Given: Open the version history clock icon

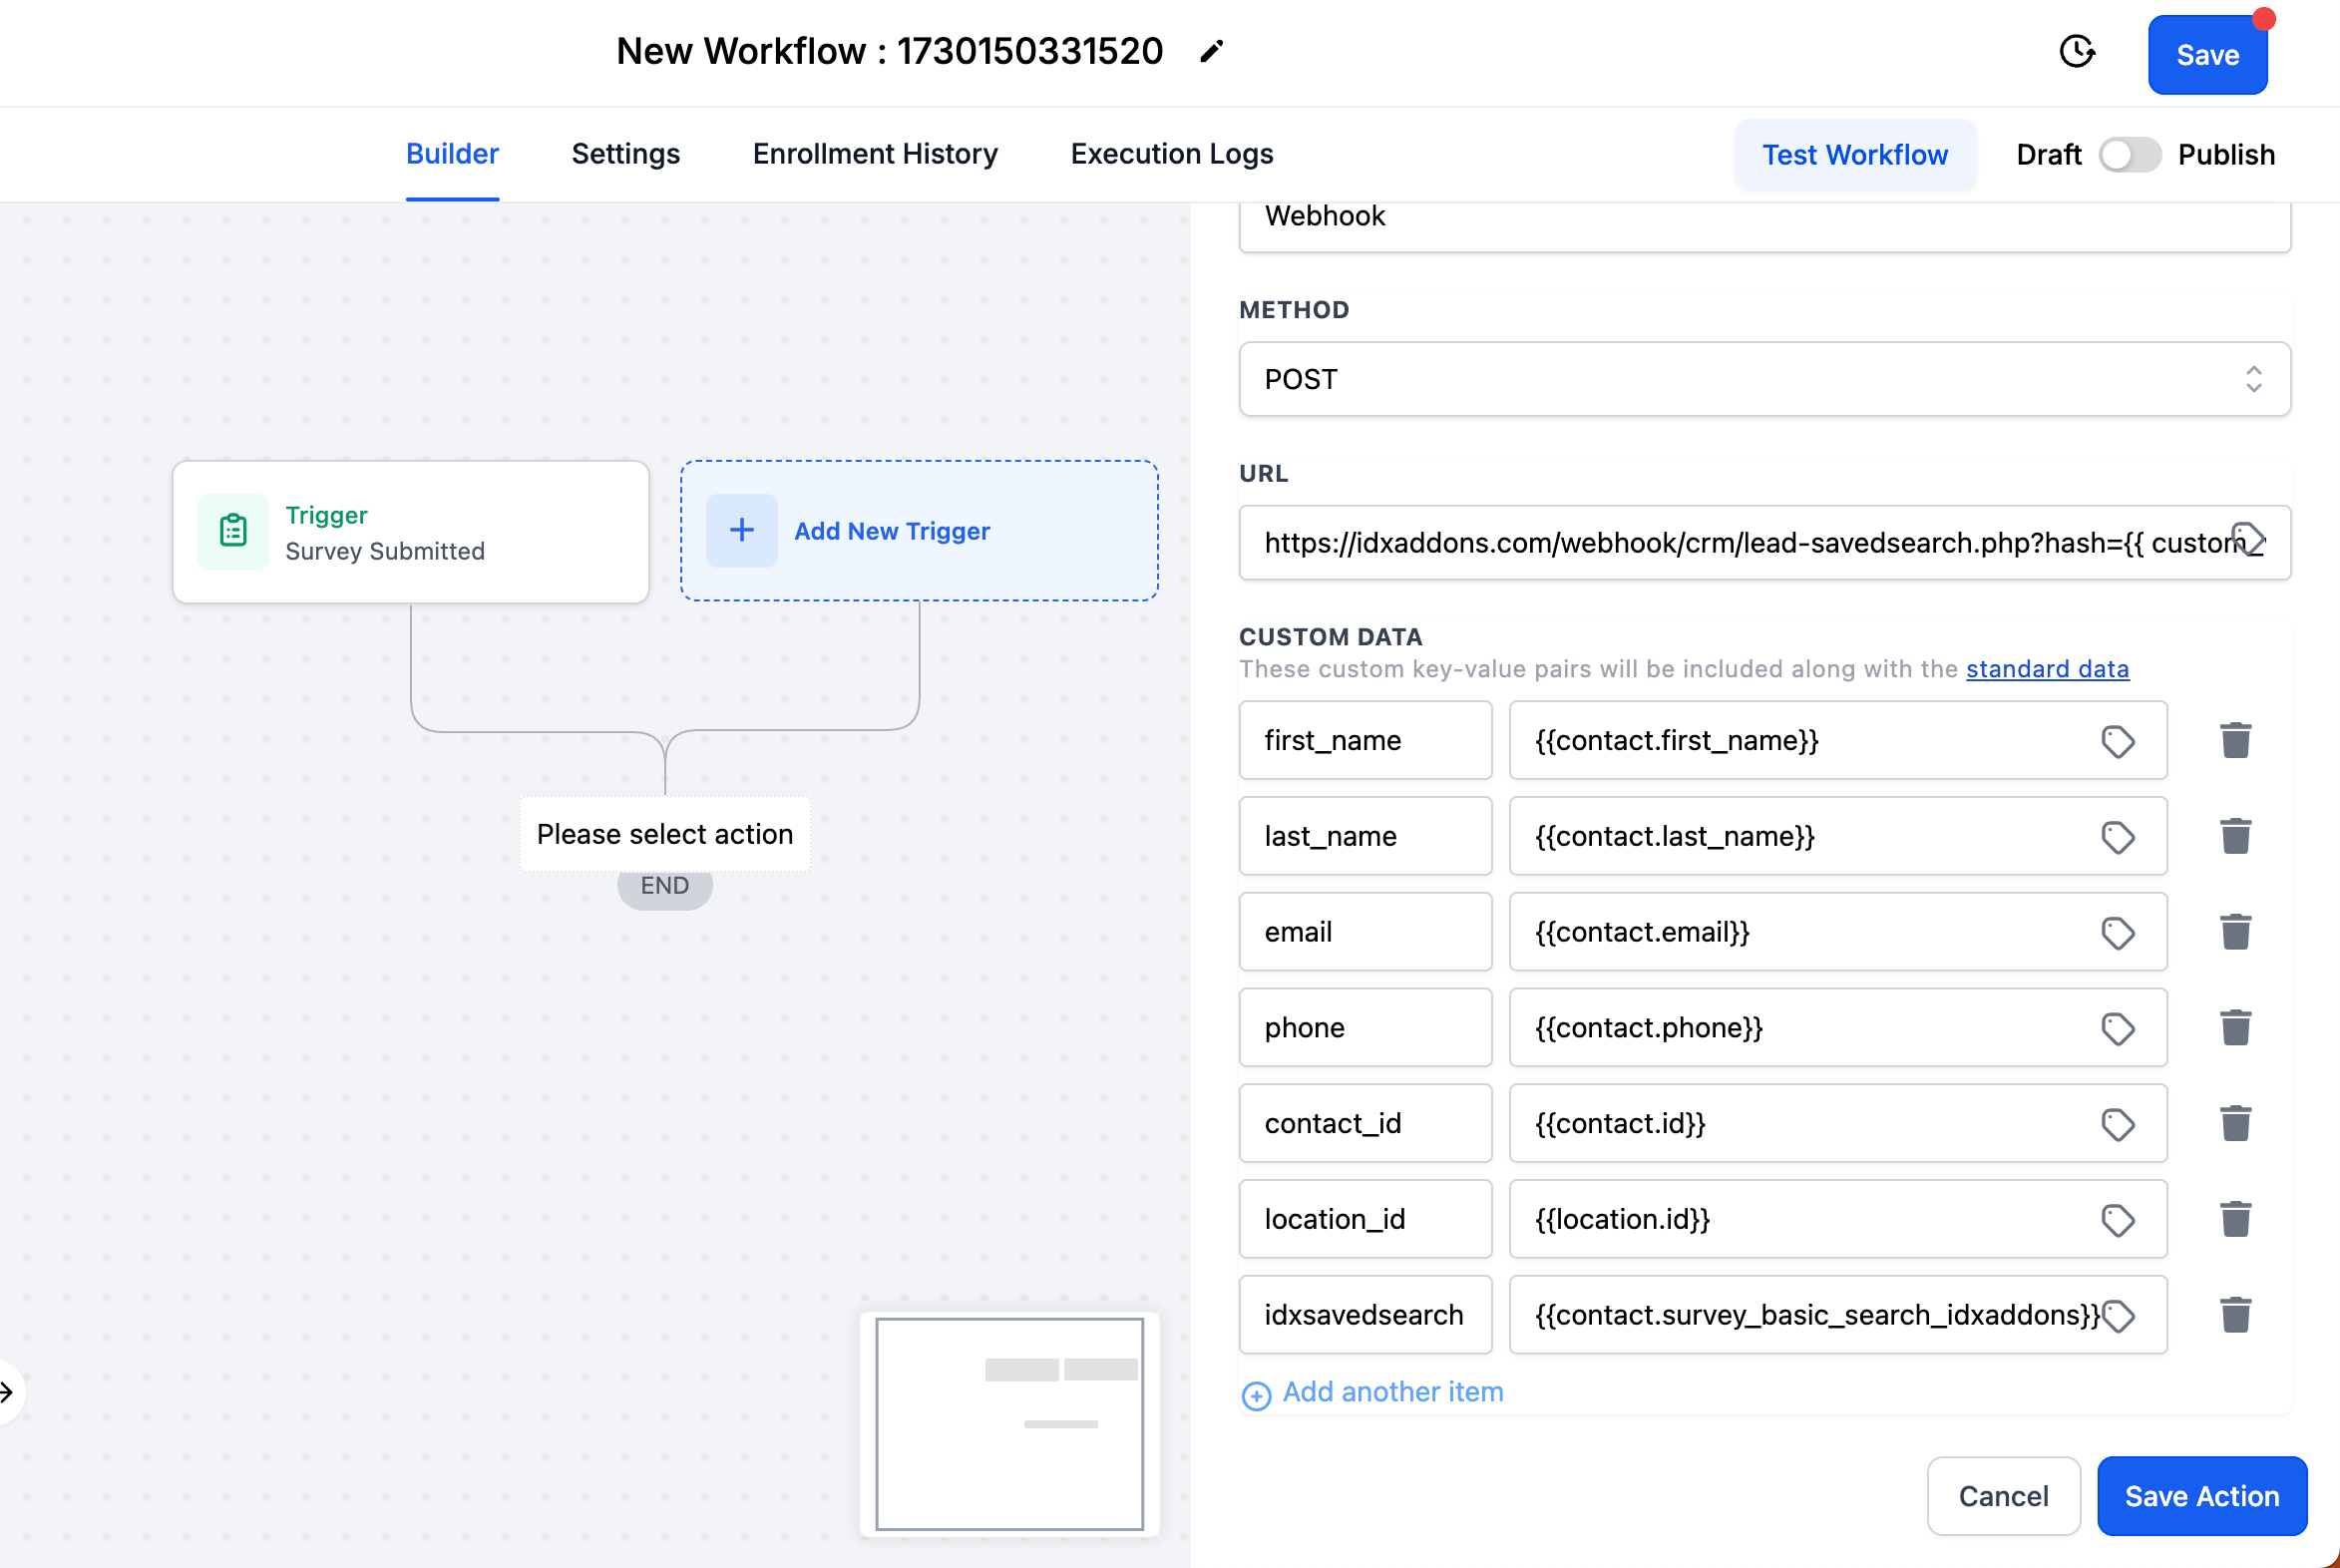Looking at the screenshot, I should pos(2077,52).
